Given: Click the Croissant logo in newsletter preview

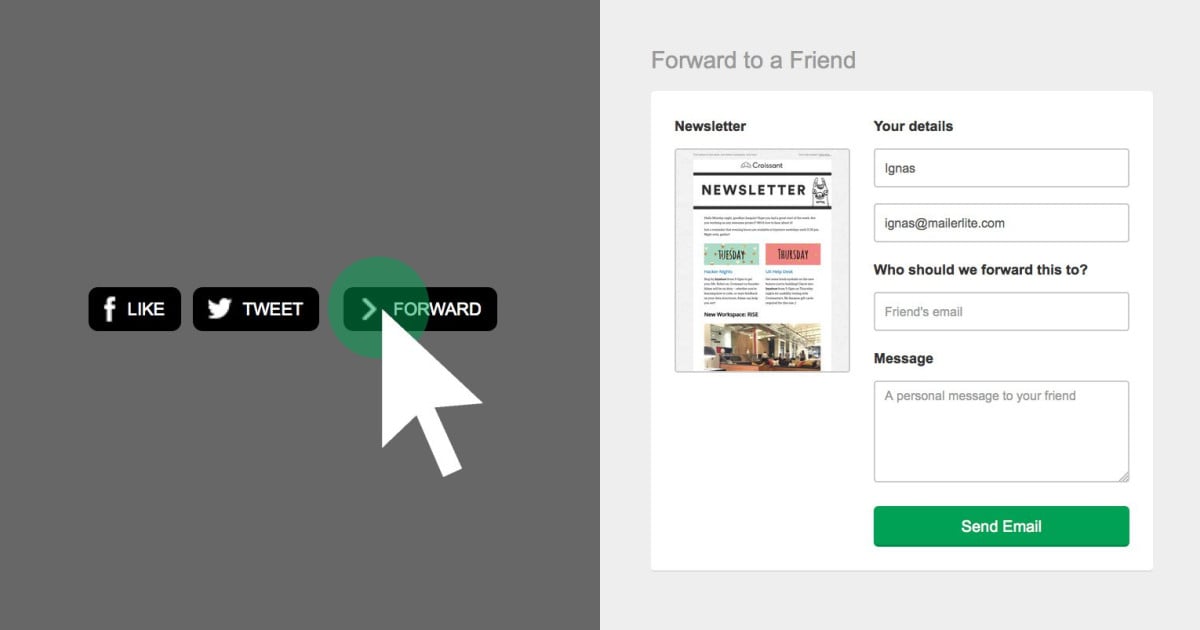Looking at the screenshot, I should click(x=762, y=165).
